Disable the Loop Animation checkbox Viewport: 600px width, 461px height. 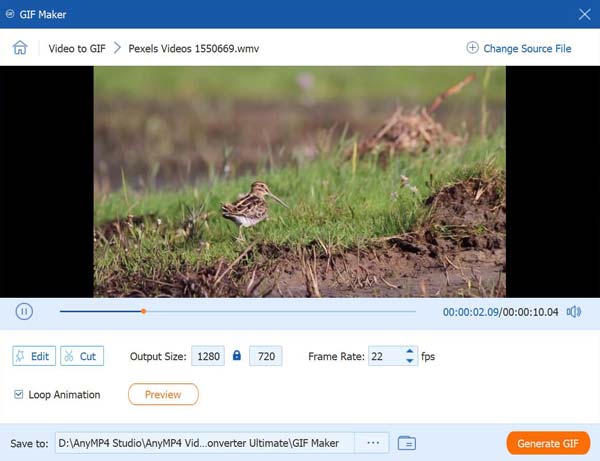[19, 395]
